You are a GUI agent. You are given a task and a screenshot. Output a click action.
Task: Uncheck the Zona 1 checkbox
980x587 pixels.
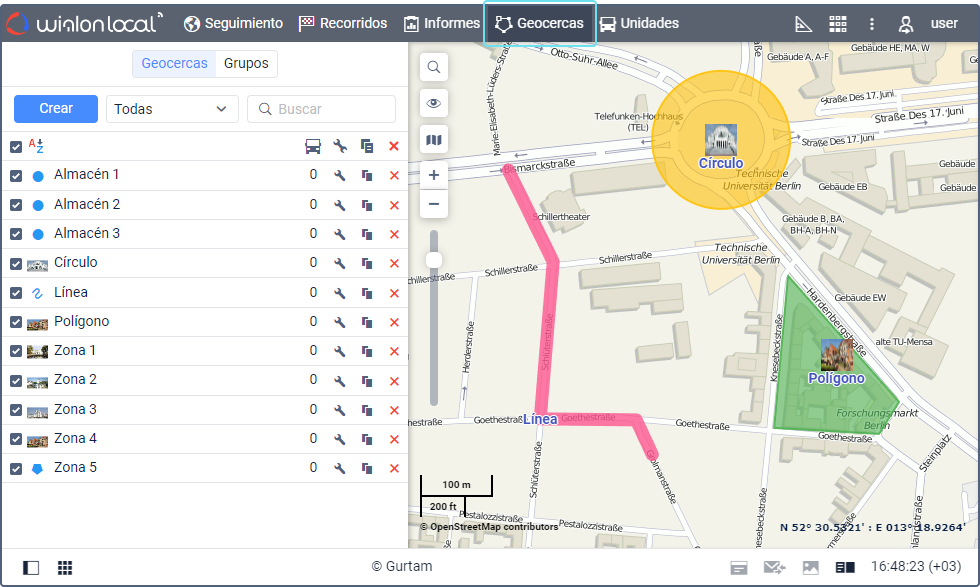16,351
